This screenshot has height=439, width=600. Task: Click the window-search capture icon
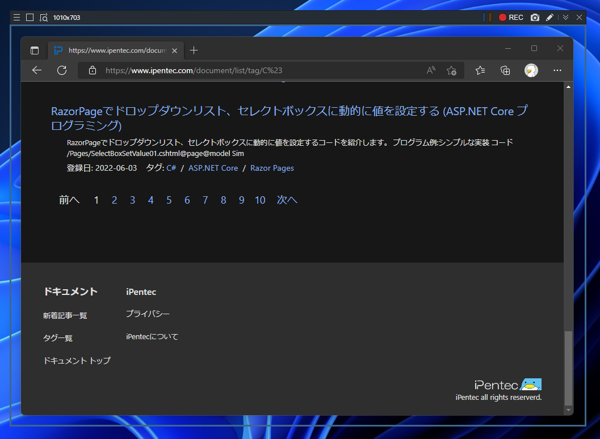[x=44, y=17]
